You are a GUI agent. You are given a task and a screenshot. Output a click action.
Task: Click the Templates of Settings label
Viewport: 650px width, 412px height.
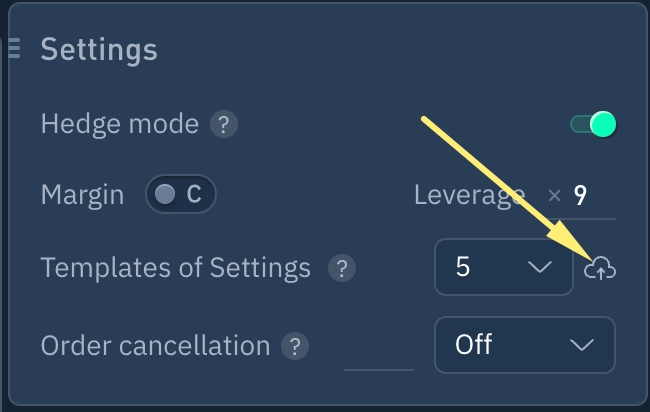click(176, 268)
